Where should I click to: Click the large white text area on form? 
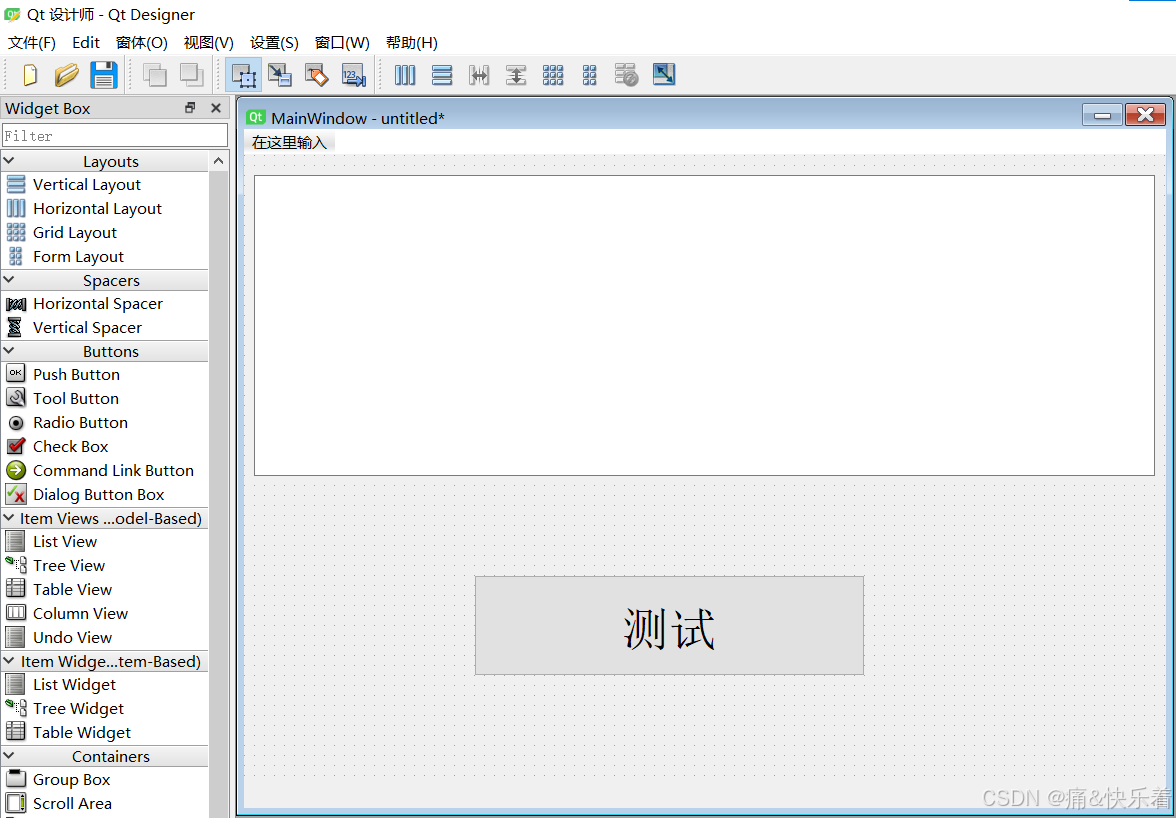pyautogui.click(x=704, y=325)
